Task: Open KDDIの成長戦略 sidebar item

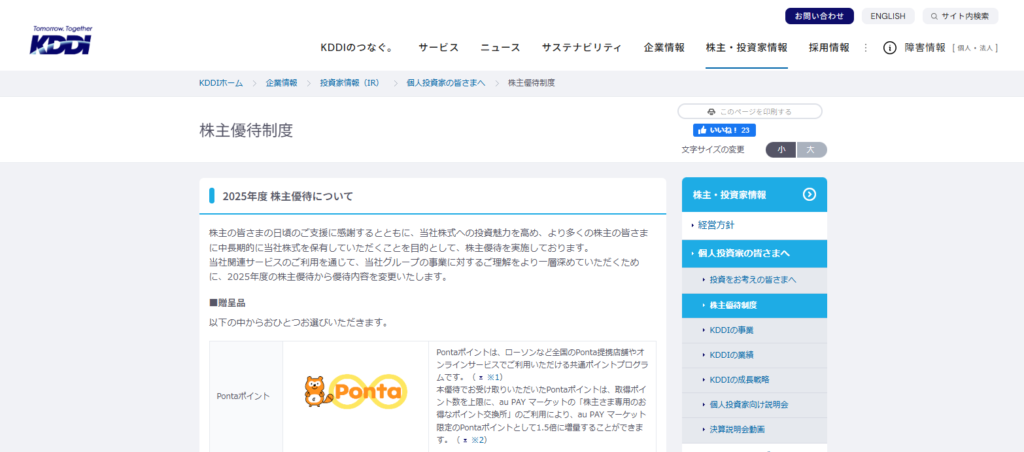Action: click(x=754, y=379)
